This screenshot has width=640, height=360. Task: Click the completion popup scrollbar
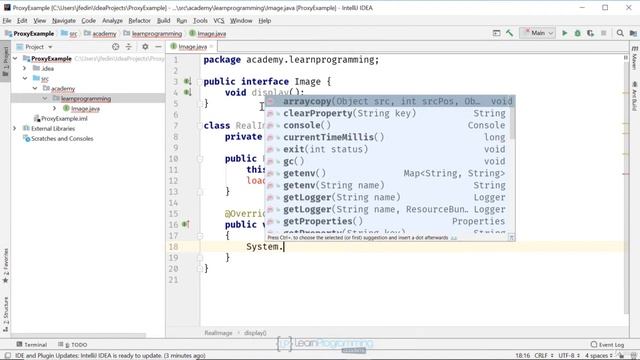[x=512, y=122]
